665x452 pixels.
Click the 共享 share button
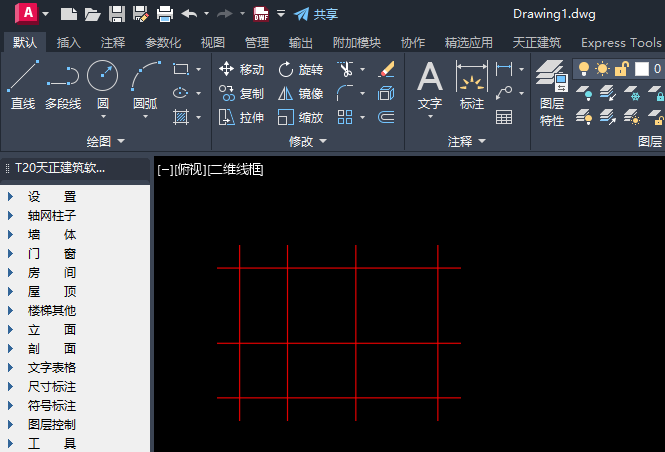click(316, 14)
